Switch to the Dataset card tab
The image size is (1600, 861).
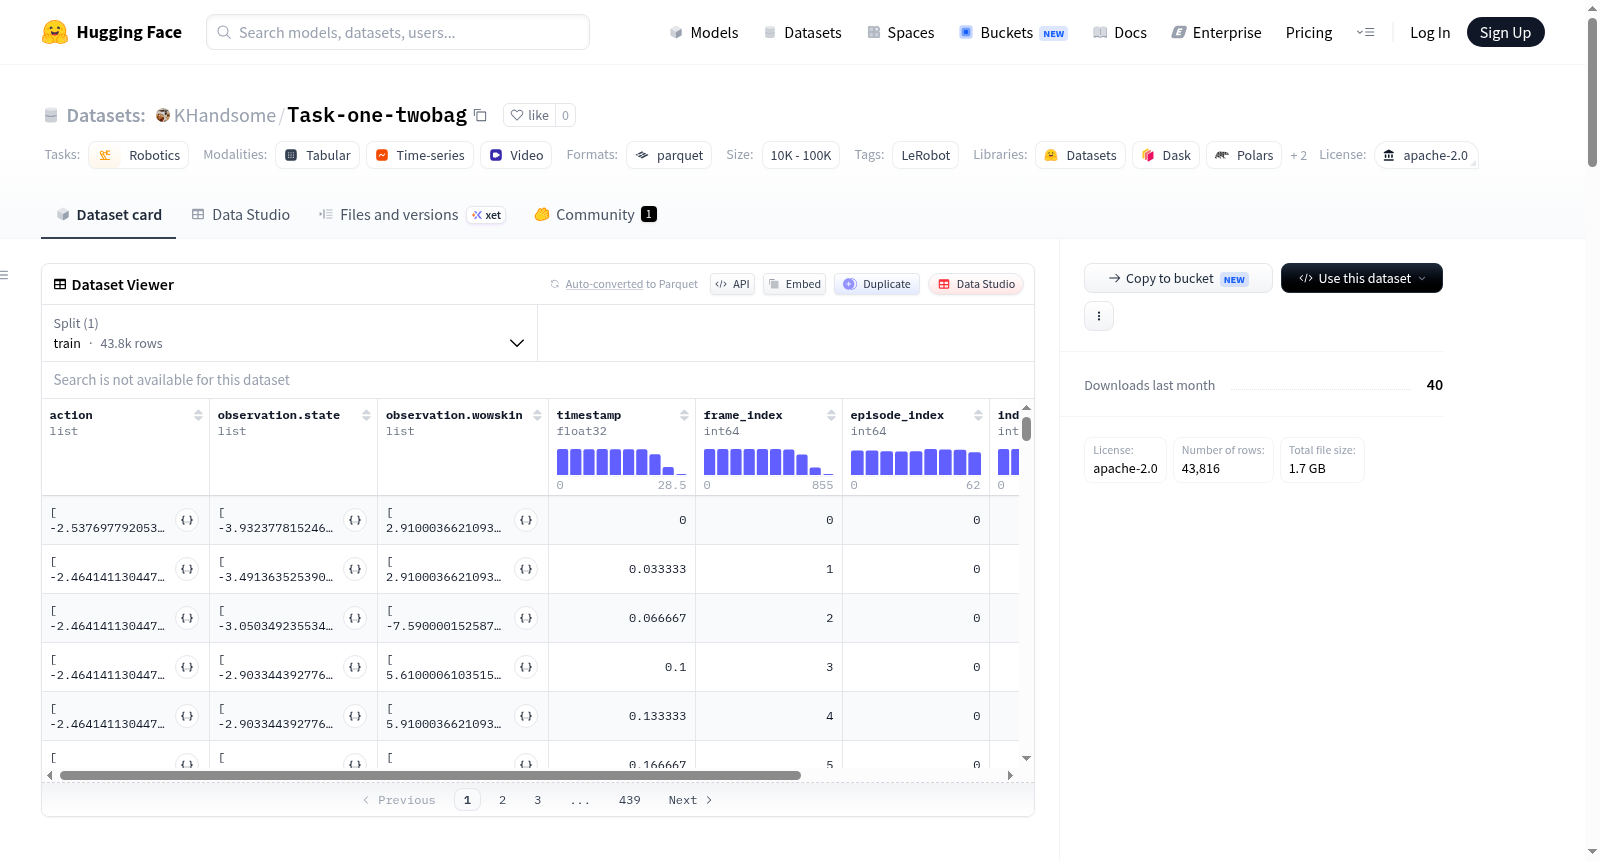click(109, 215)
